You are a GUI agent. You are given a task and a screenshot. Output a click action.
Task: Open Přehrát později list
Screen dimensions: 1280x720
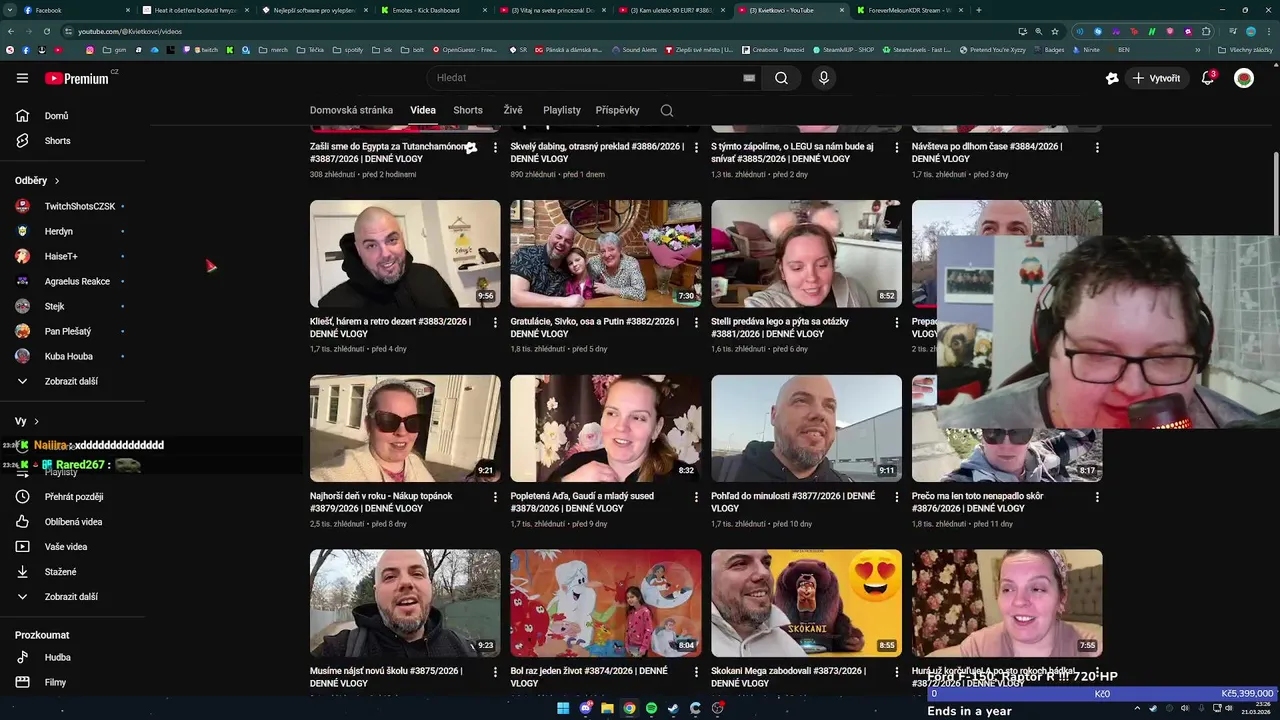(72, 497)
